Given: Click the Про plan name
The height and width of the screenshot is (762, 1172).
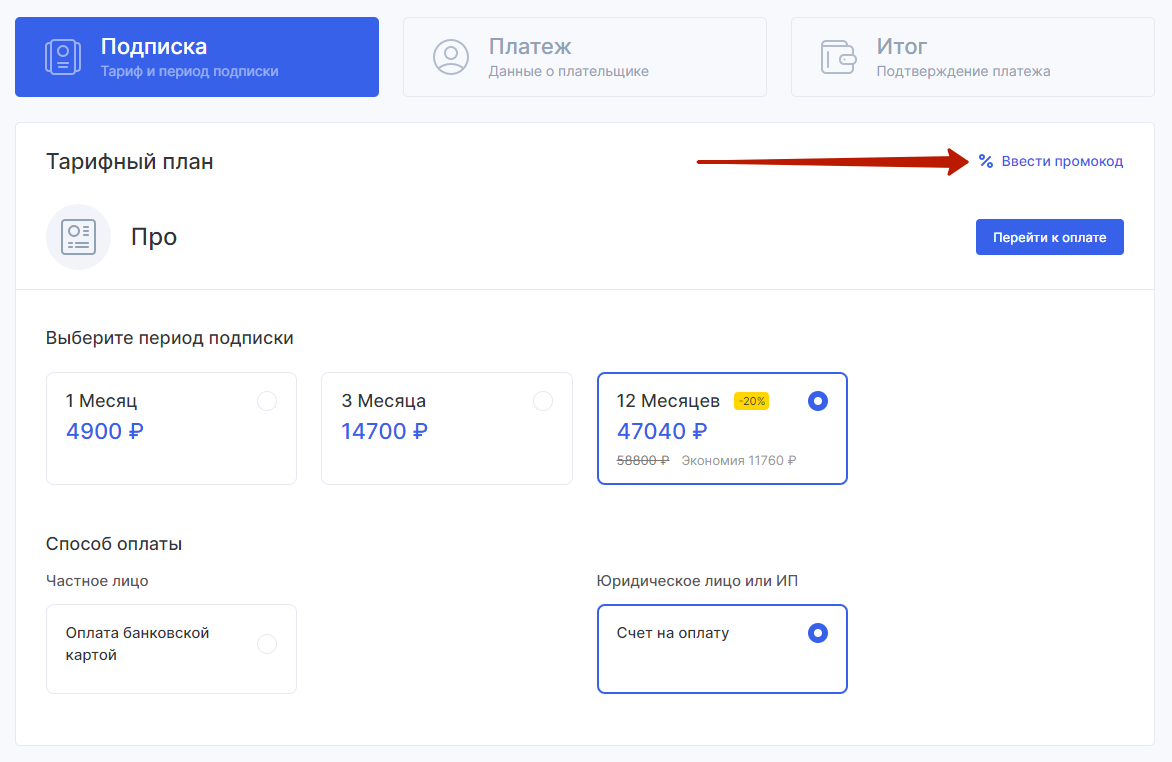Looking at the screenshot, I should click(x=154, y=237).
